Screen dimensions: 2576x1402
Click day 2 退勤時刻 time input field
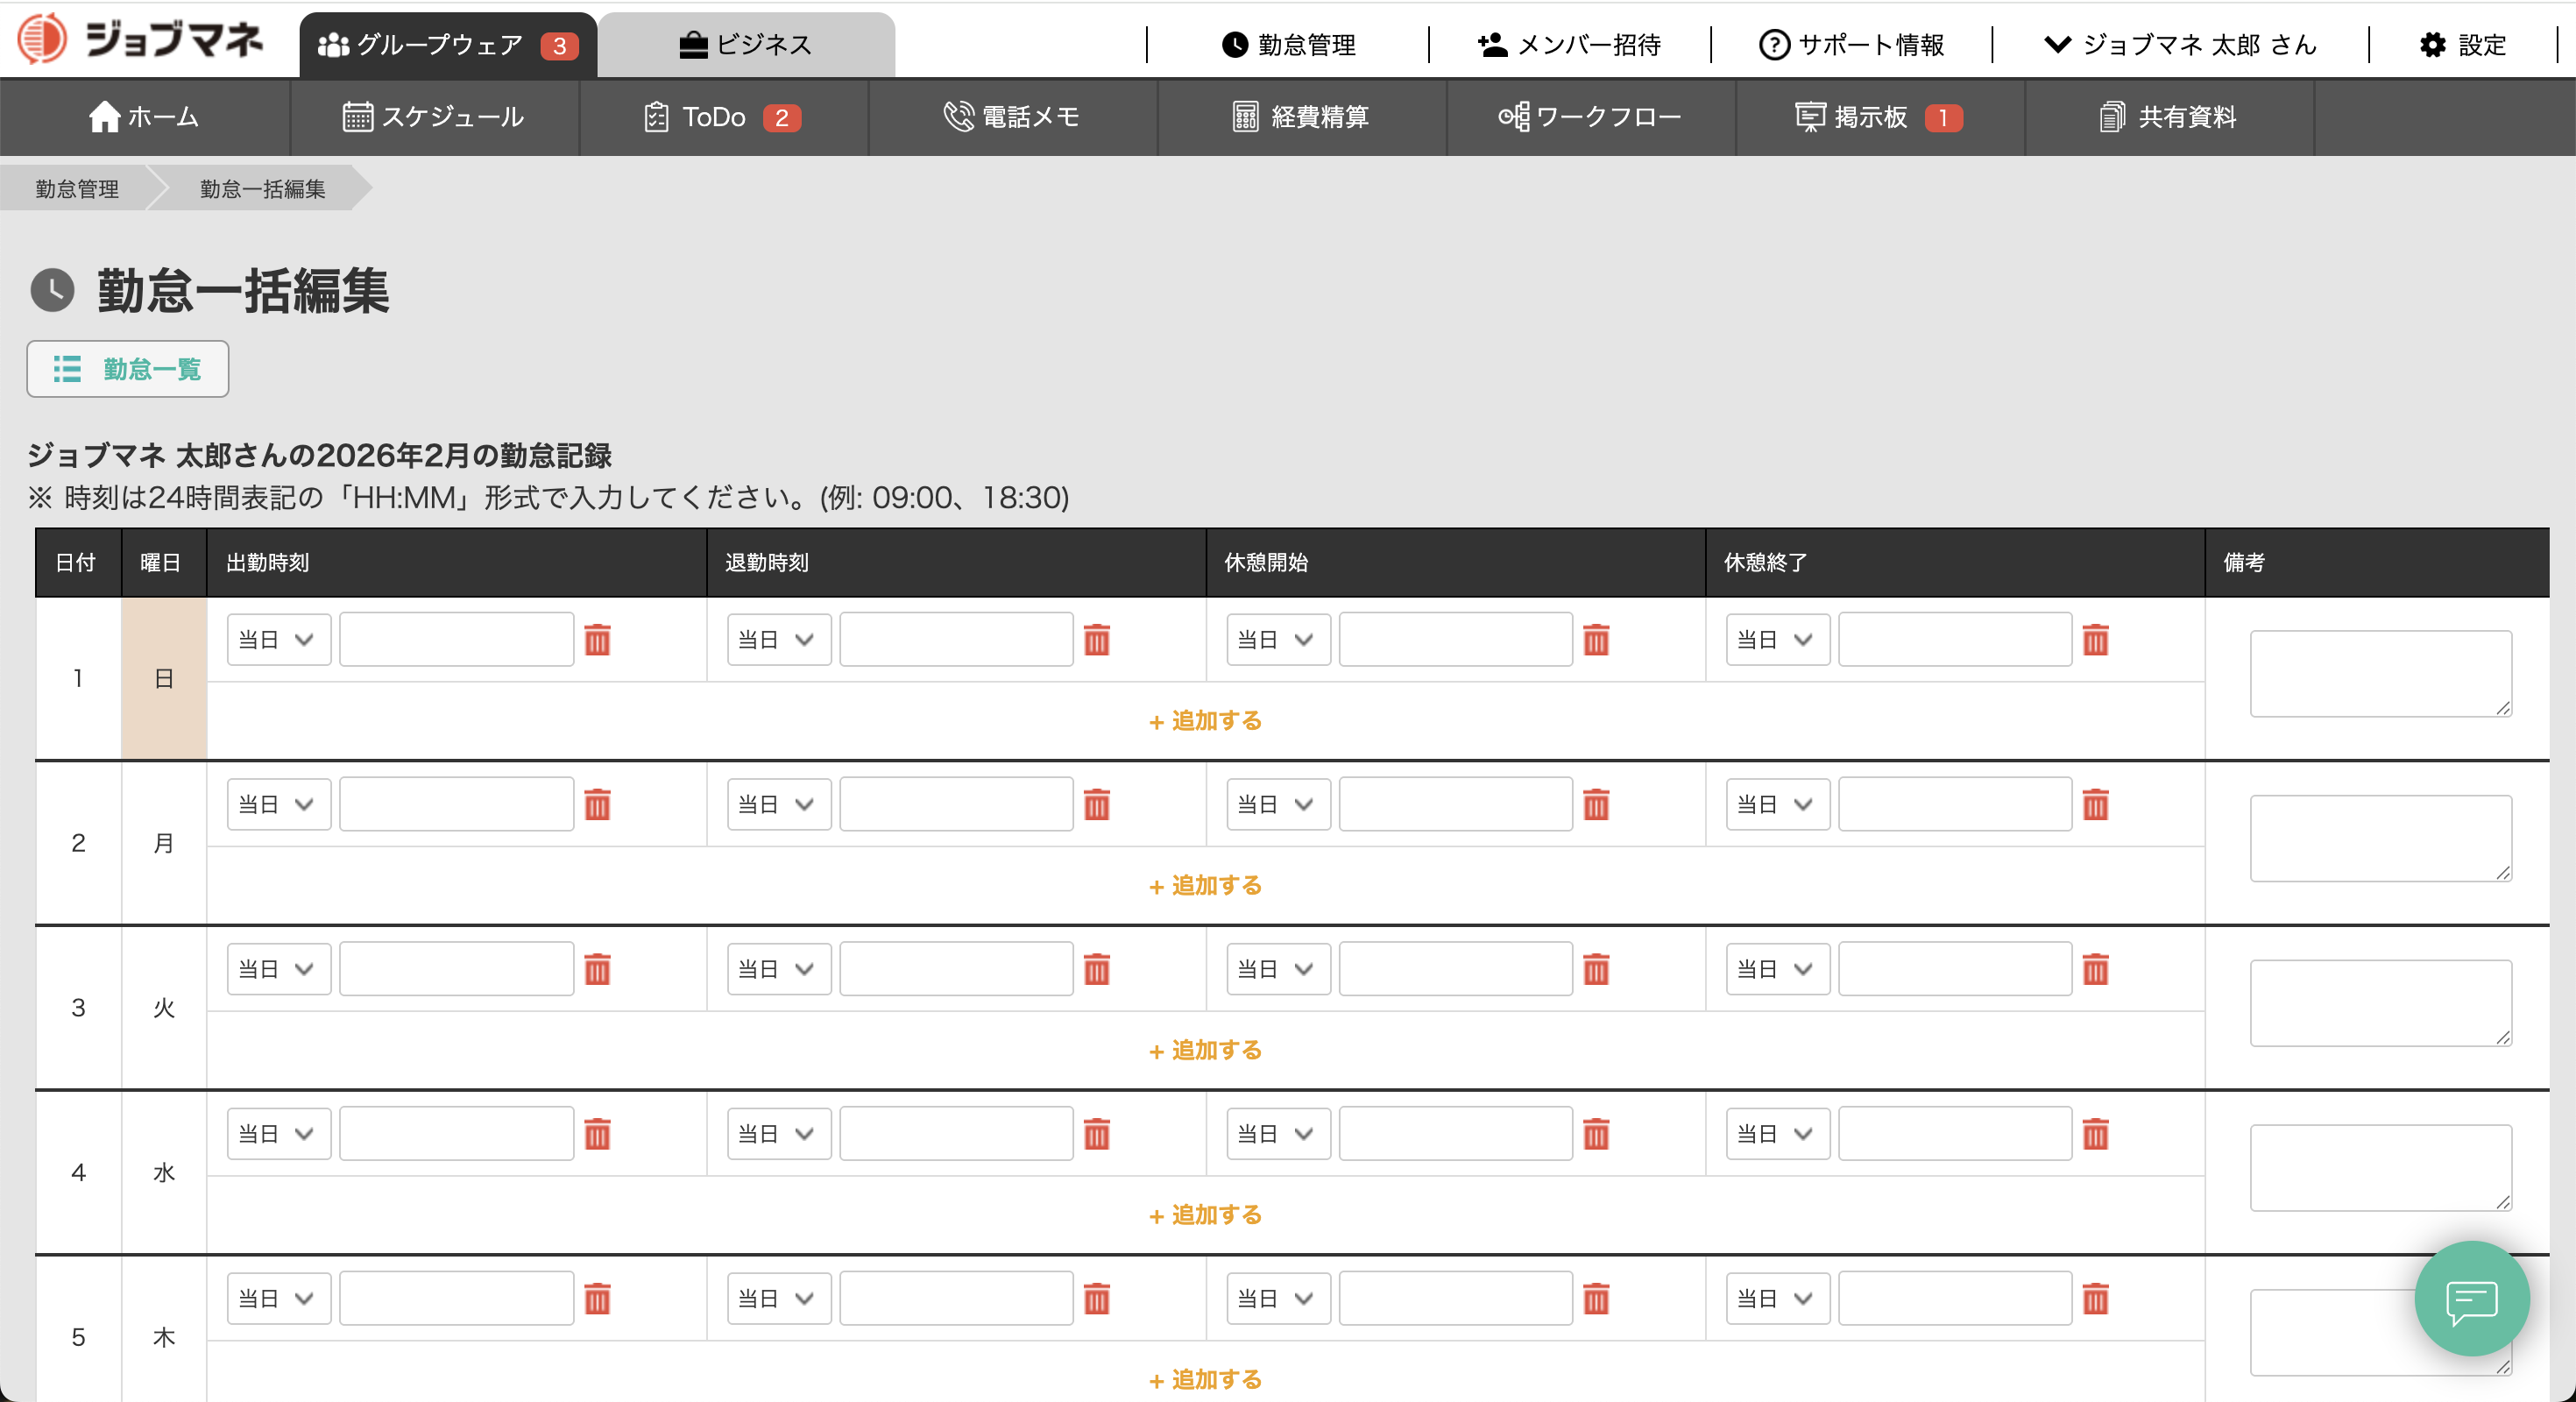coord(955,805)
